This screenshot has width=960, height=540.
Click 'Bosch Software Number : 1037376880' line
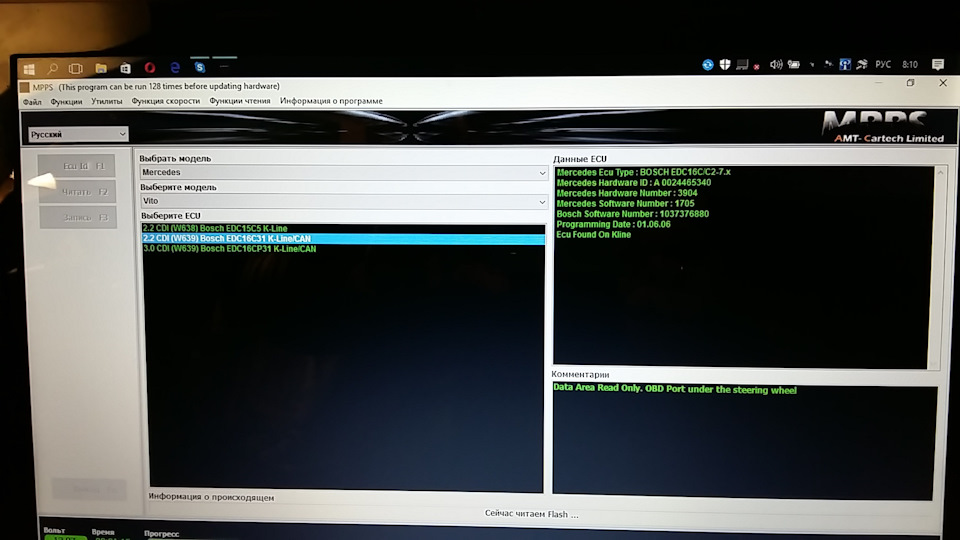tap(632, 214)
